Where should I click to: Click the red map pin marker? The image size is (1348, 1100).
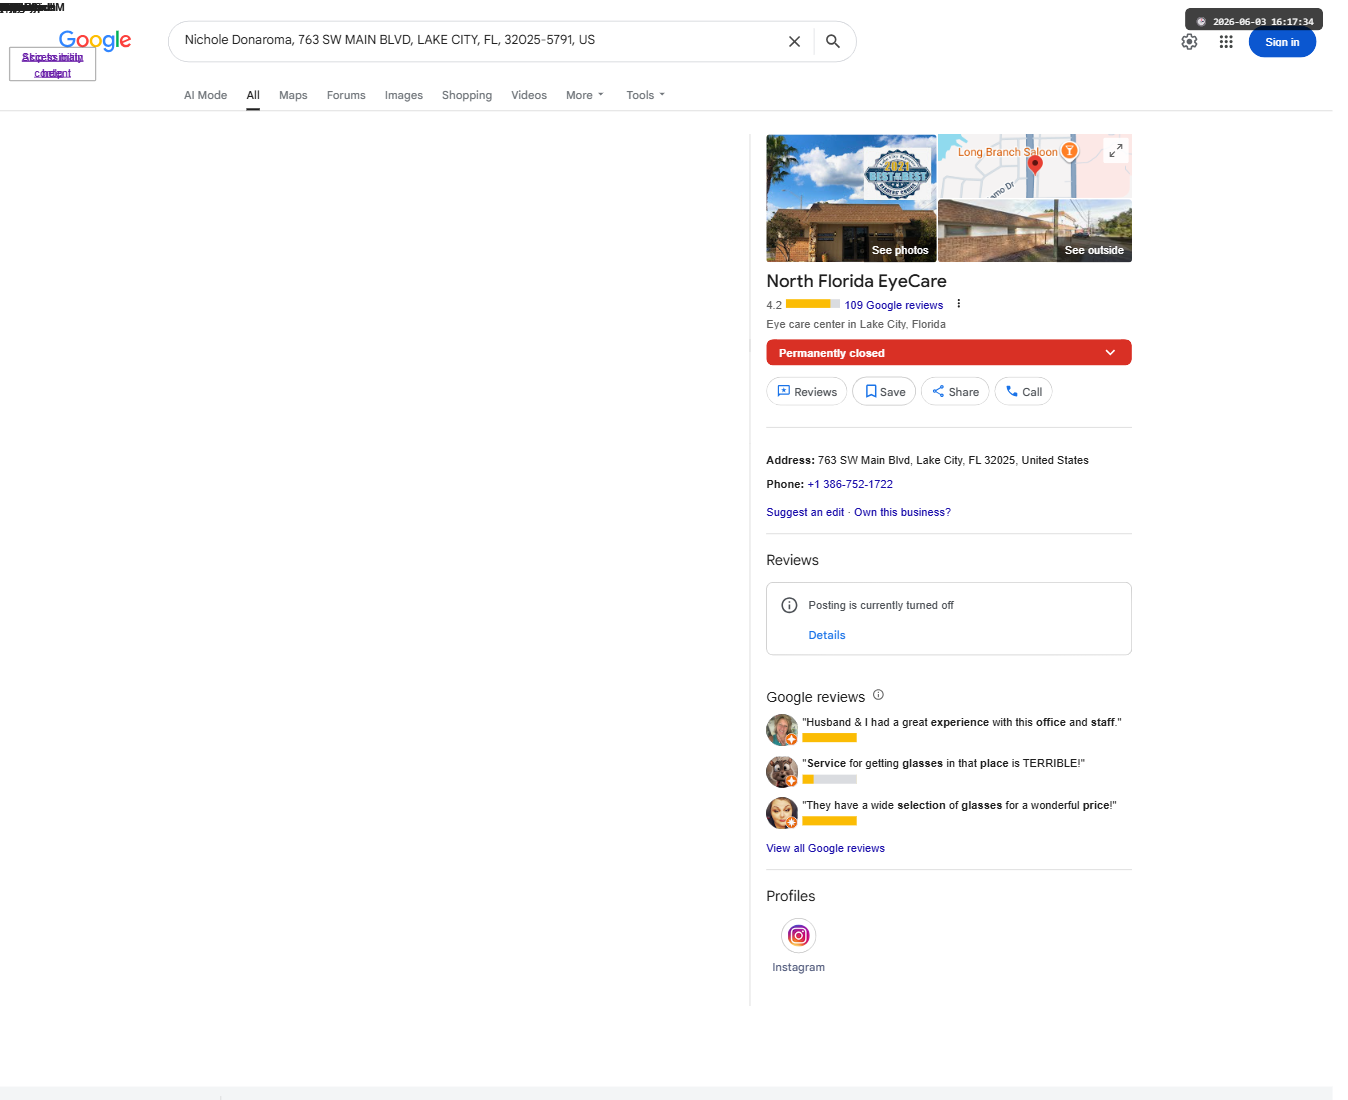coord(1035,165)
